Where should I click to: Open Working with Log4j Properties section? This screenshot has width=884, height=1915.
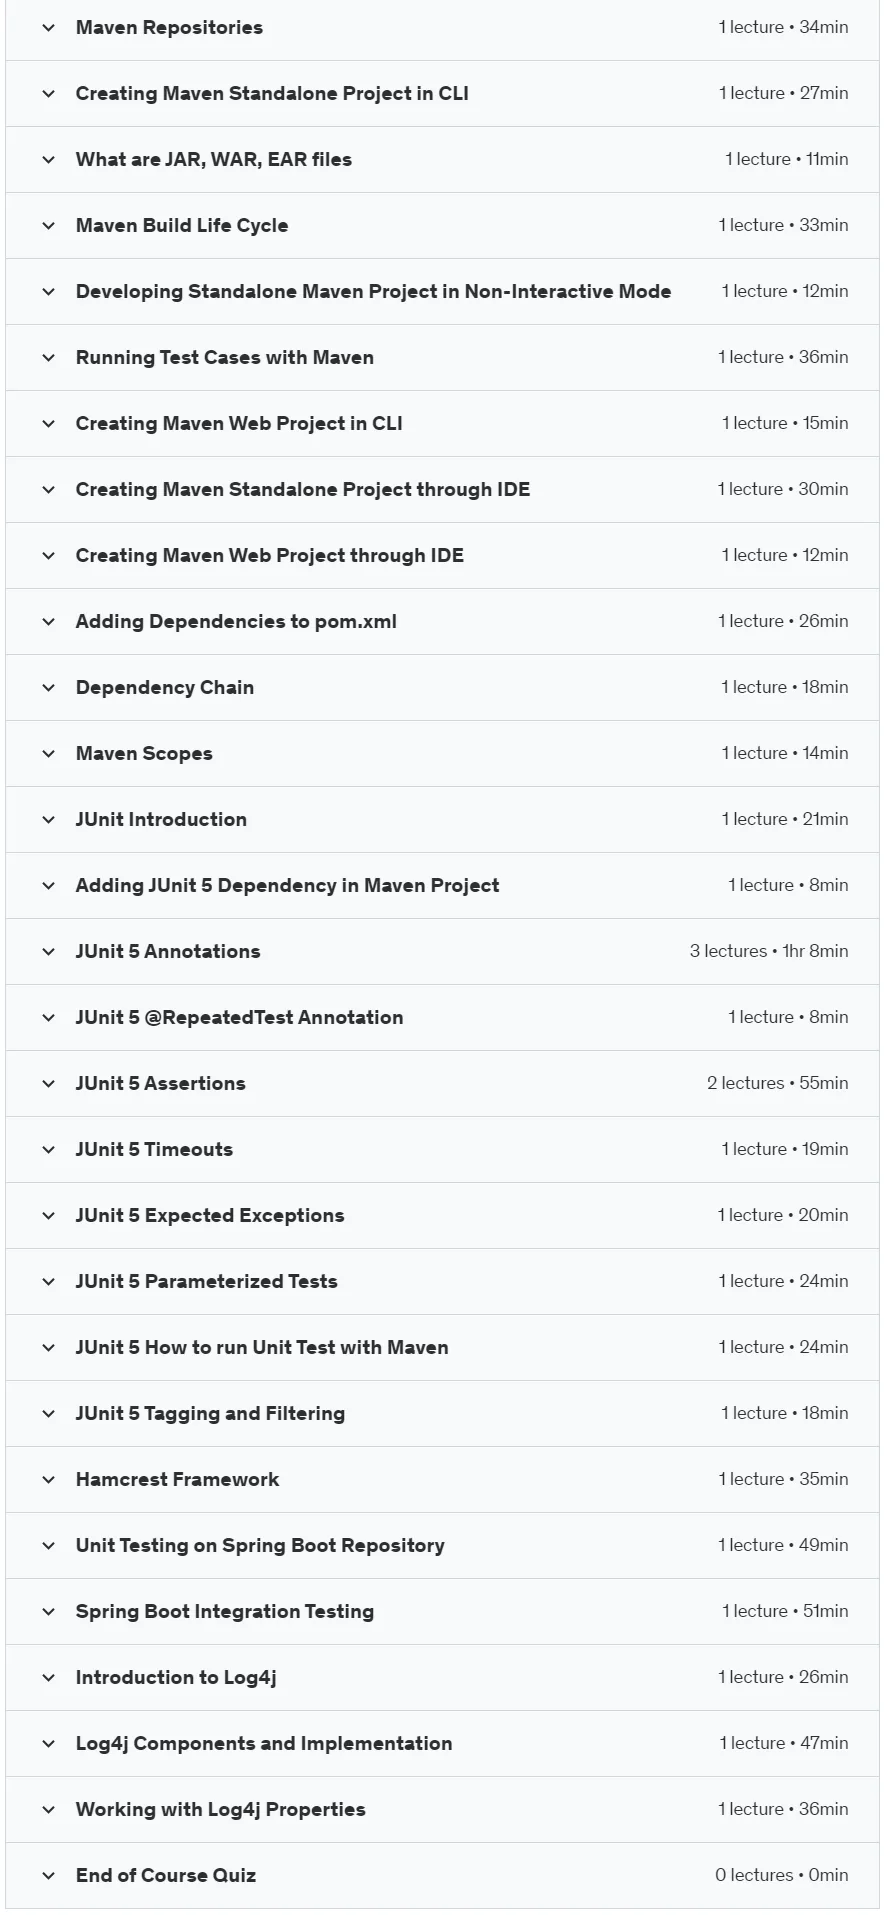(442, 1810)
